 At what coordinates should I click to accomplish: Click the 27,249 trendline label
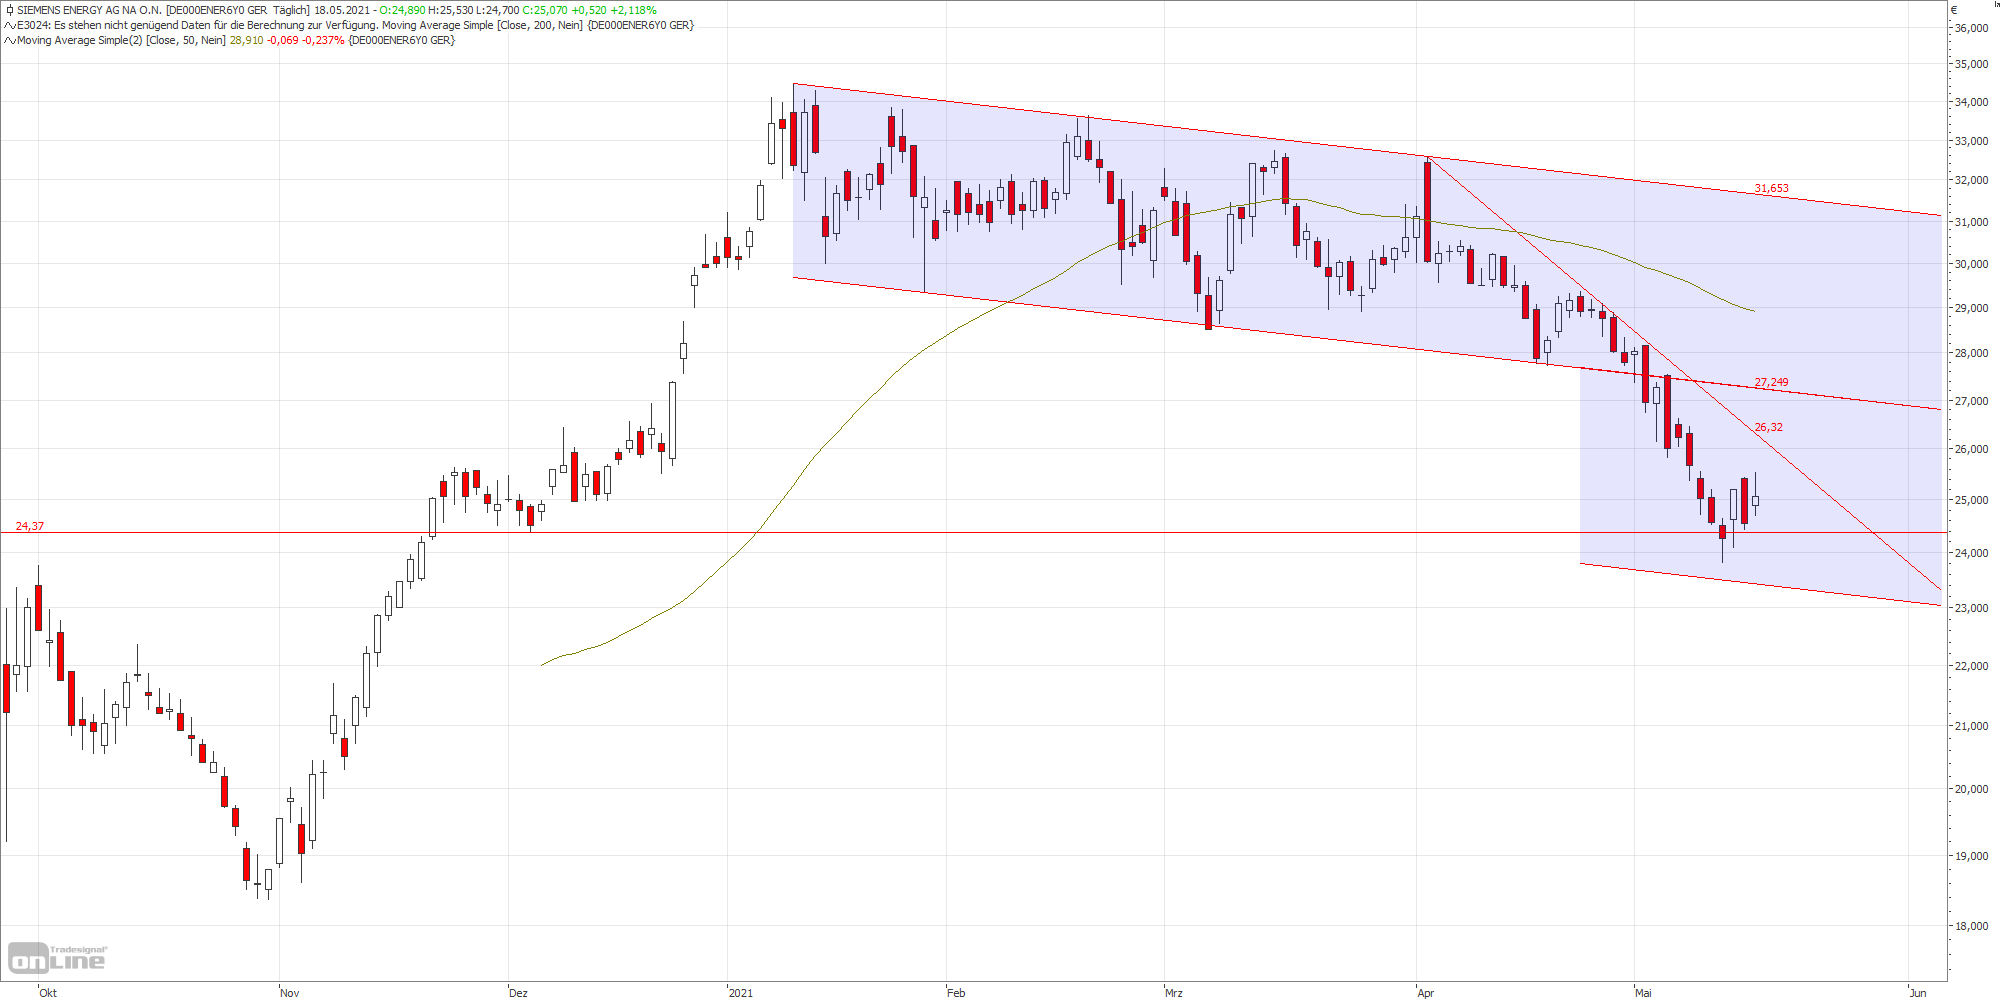click(x=1771, y=382)
